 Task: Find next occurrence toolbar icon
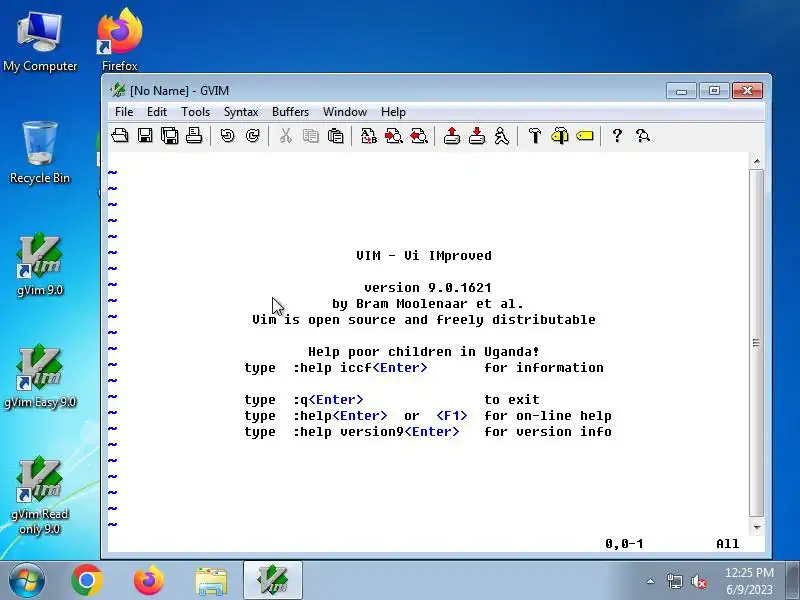[393, 136]
